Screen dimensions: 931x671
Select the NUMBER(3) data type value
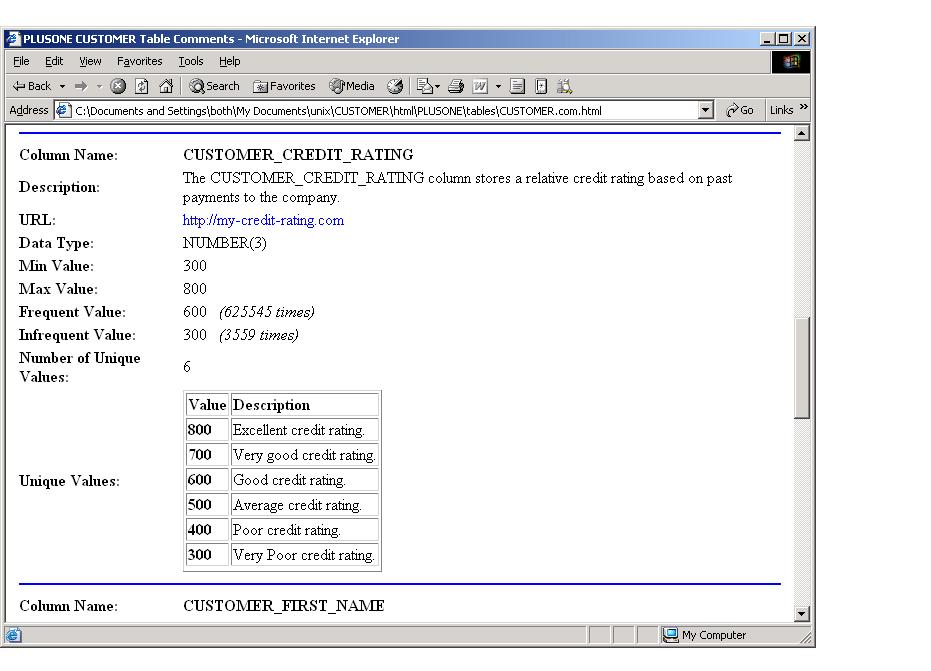coord(224,243)
